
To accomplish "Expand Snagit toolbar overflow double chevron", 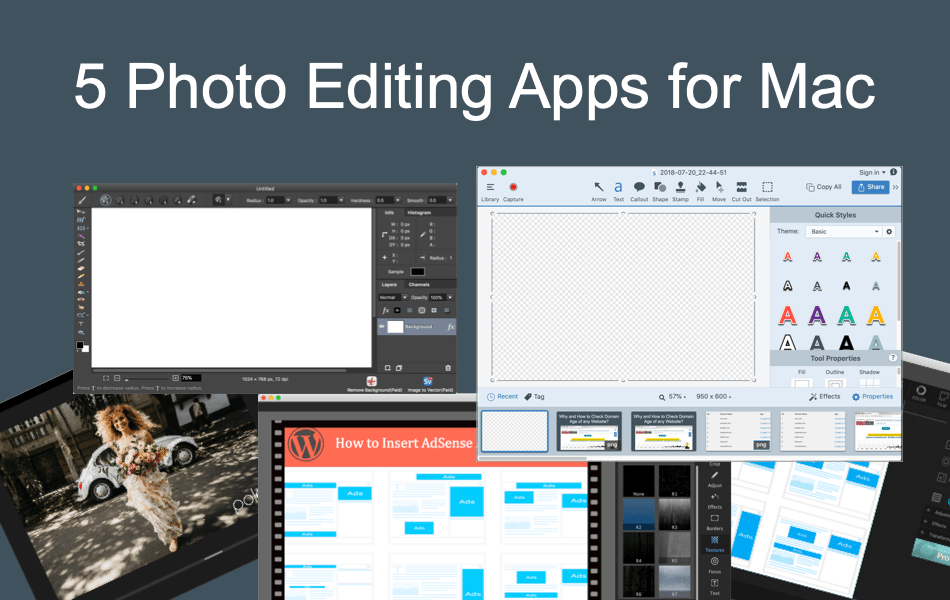I will tap(895, 187).
